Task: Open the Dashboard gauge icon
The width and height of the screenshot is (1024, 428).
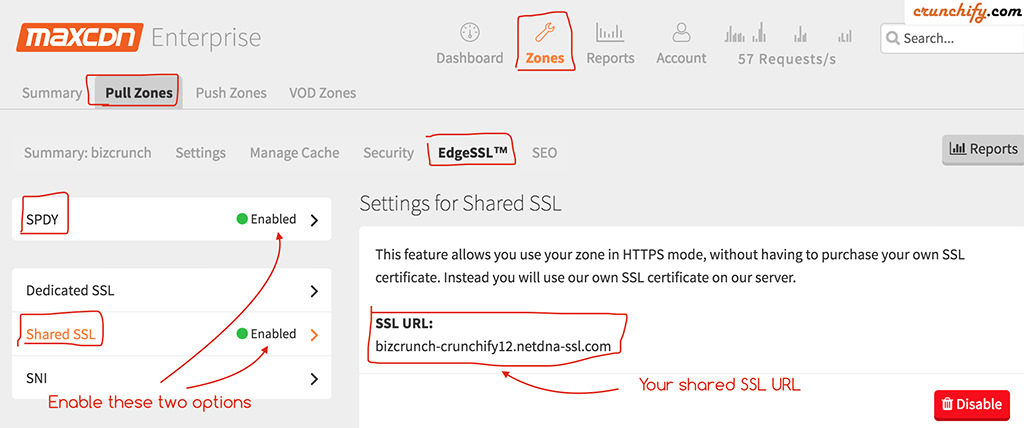Action: [x=470, y=33]
